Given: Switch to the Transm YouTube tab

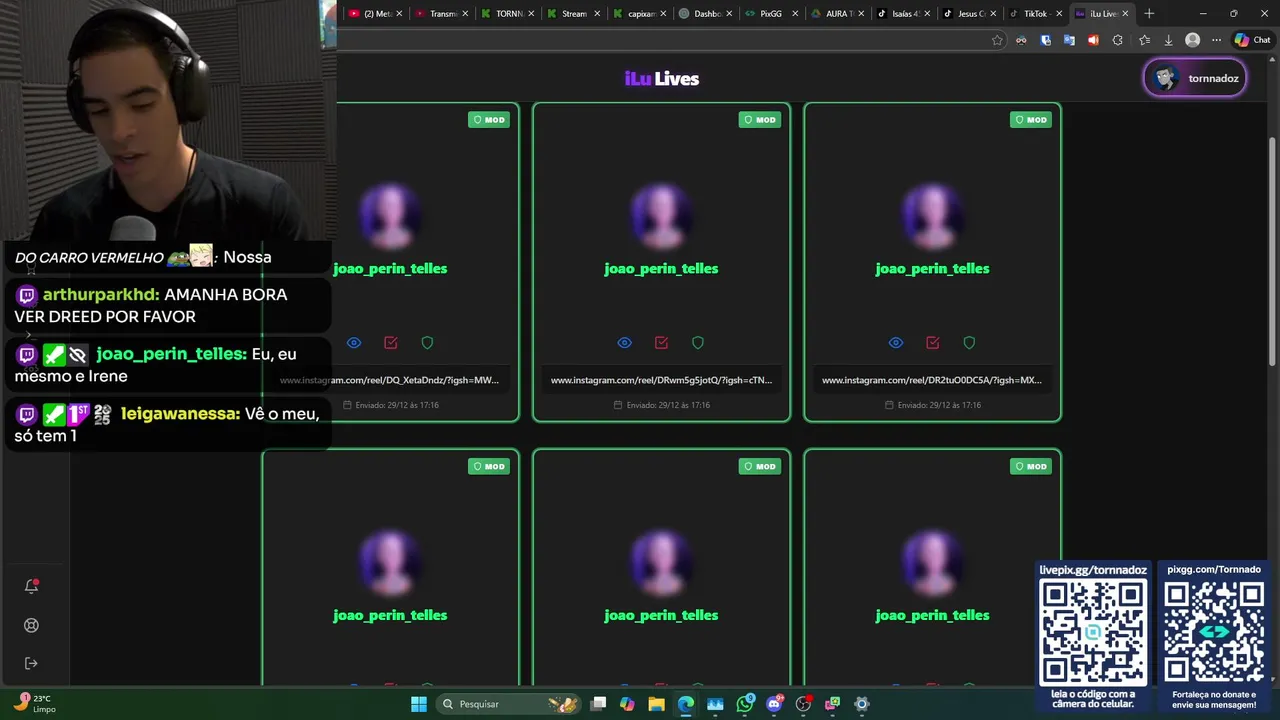Looking at the screenshot, I should (441, 14).
